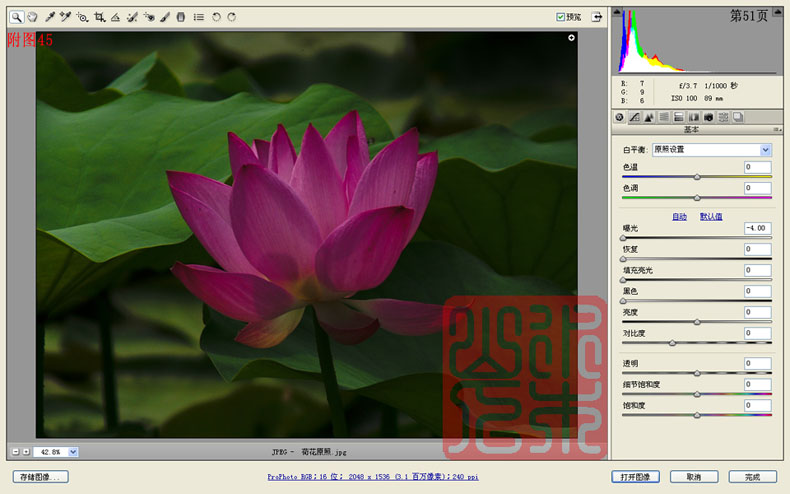The width and height of the screenshot is (790, 494).
Task: Select the Crop tool
Action: [x=99, y=17]
